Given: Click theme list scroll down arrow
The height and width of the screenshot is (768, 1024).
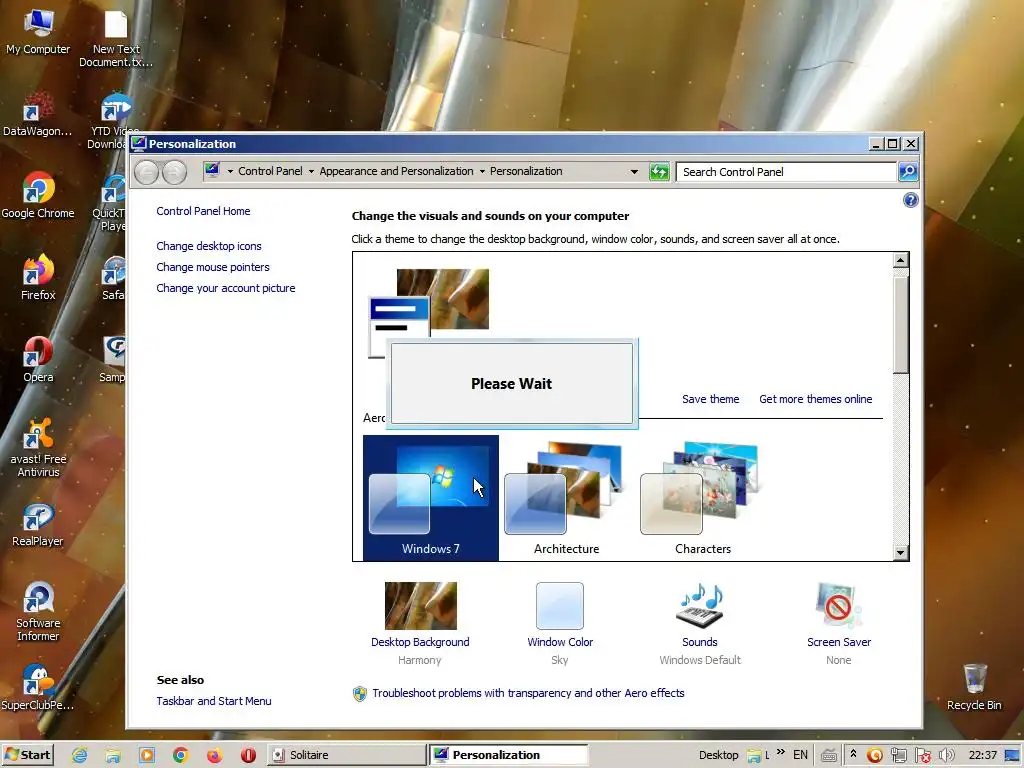Looking at the screenshot, I should (x=901, y=552).
